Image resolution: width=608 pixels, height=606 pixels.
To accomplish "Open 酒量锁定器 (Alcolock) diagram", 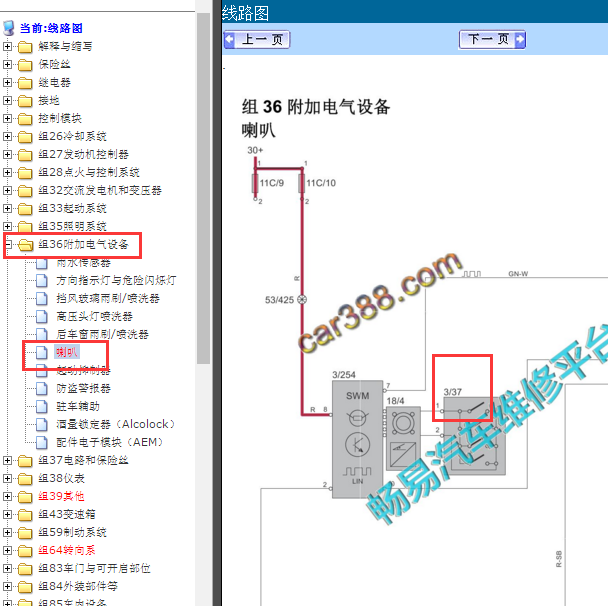I will [116, 425].
